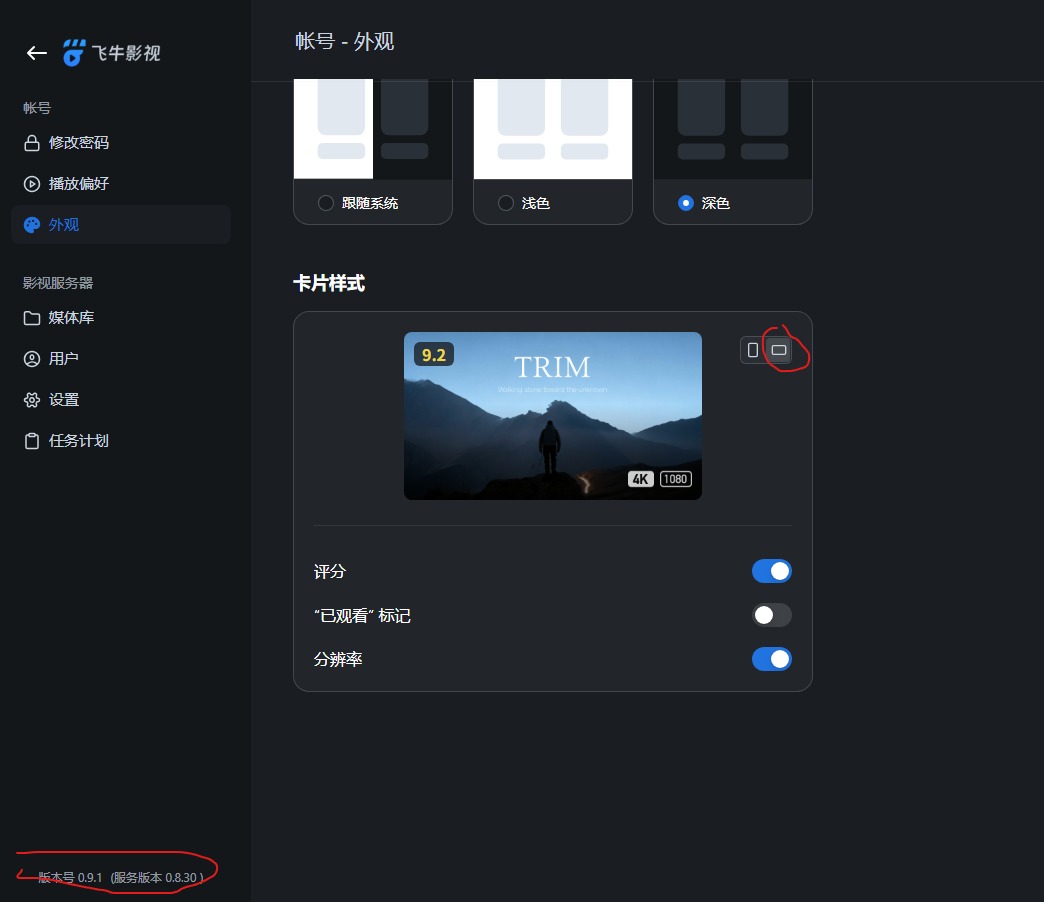The height and width of the screenshot is (902, 1044).
Task: Open the 媒体库 section
Action: click(x=72, y=317)
